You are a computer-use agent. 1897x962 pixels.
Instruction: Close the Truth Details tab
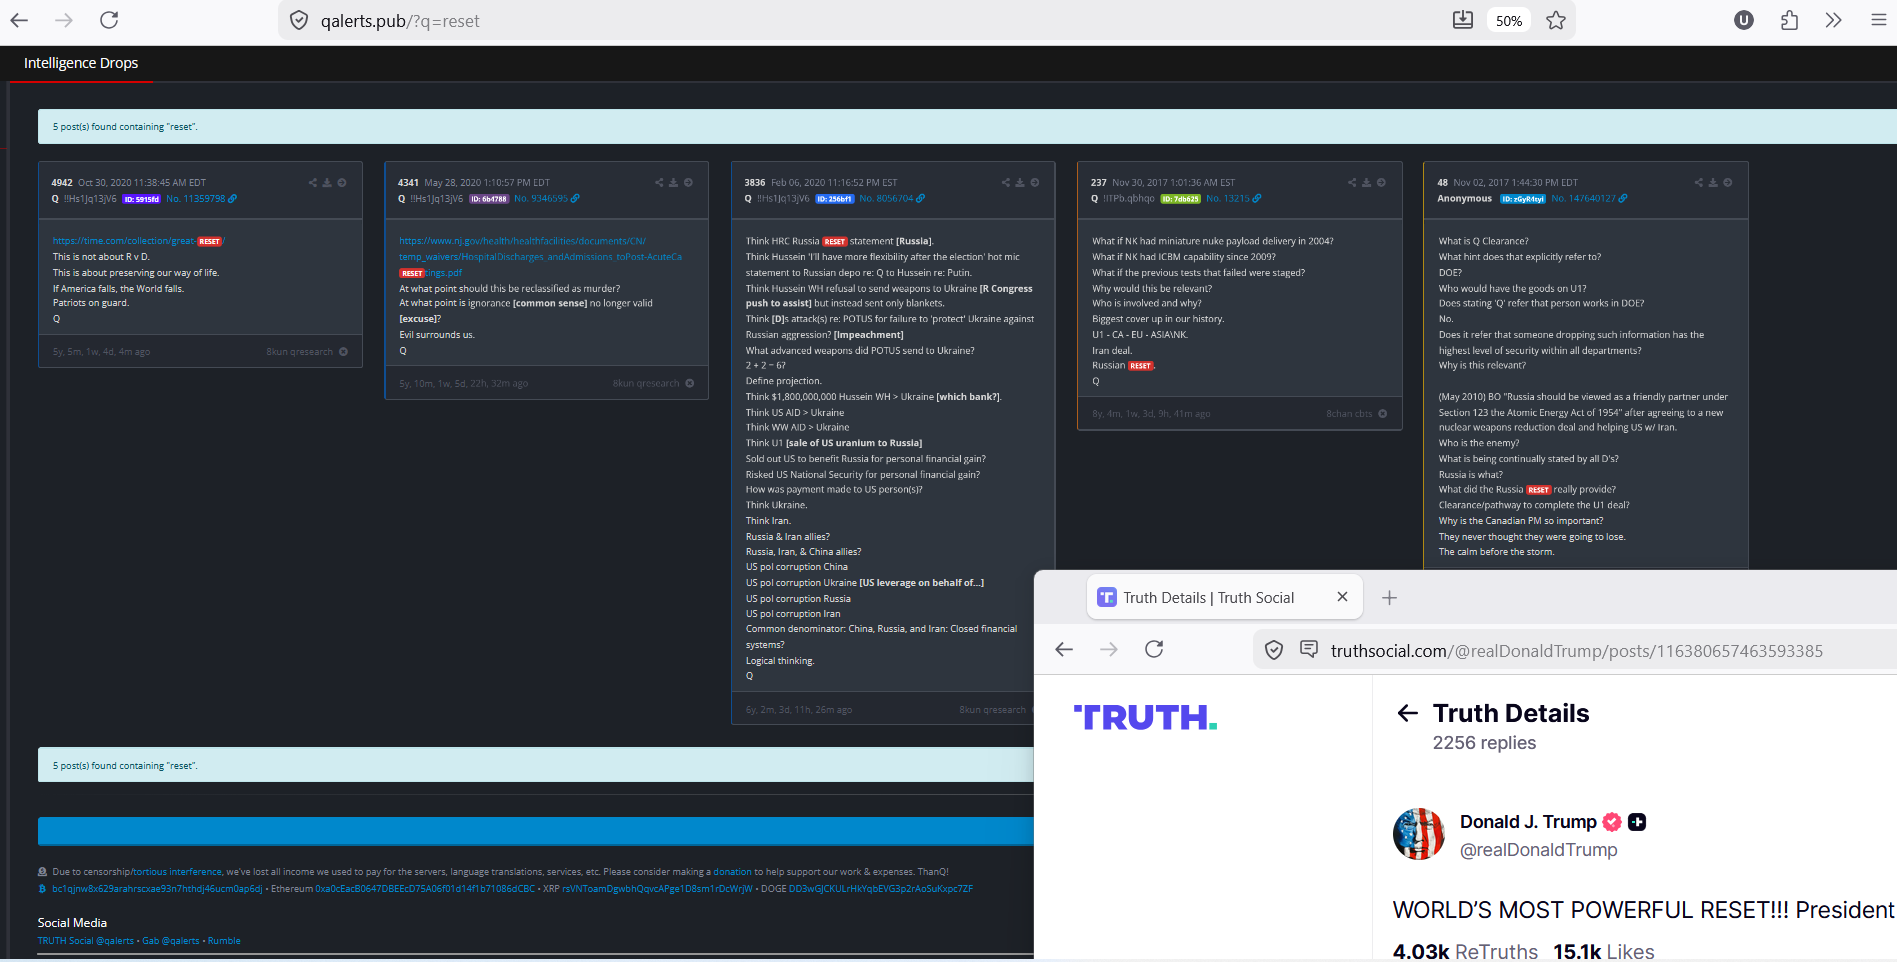tap(1342, 597)
